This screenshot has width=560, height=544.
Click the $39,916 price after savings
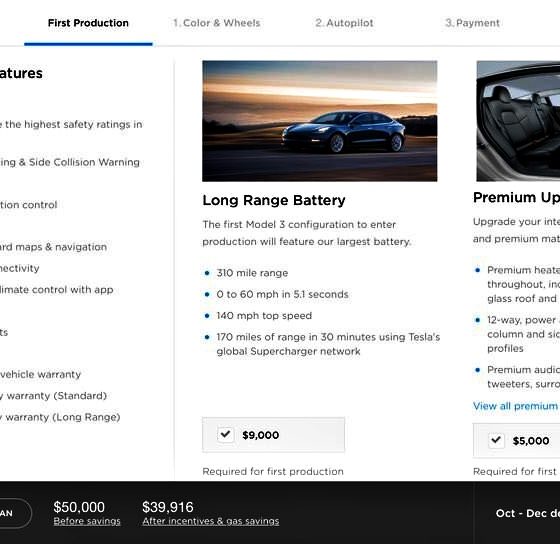click(x=168, y=507)
